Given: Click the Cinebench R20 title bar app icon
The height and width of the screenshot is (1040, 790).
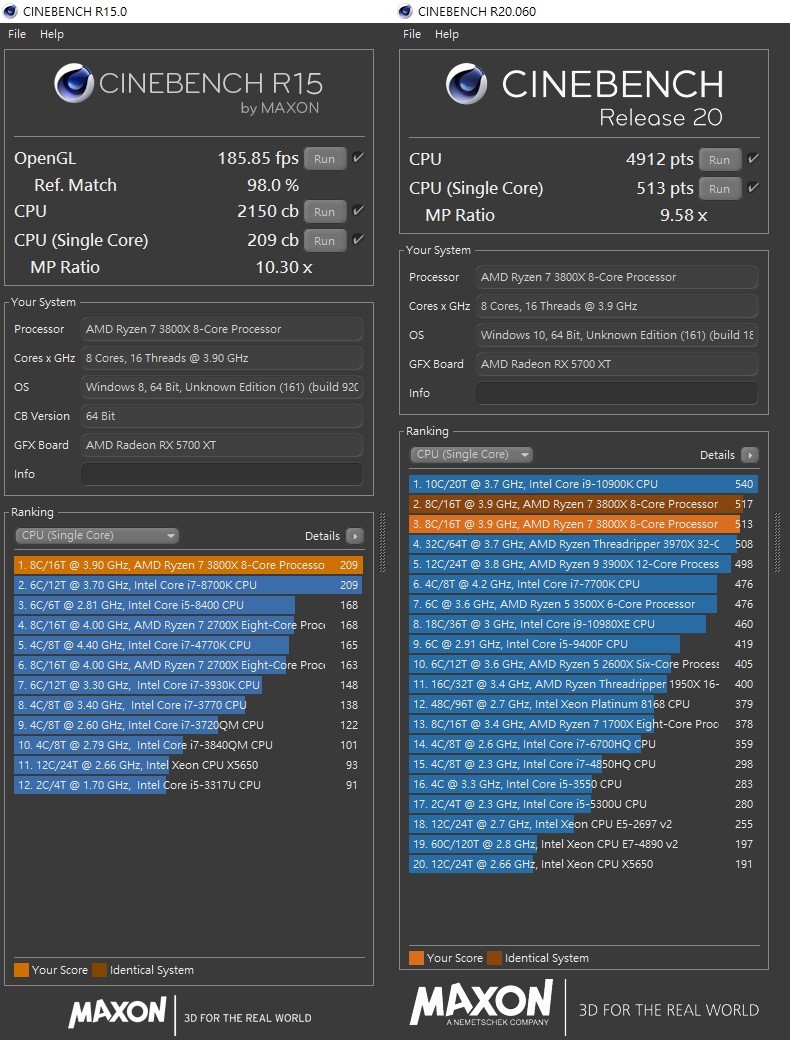Looking at the screenshot, I should point(405,11).
